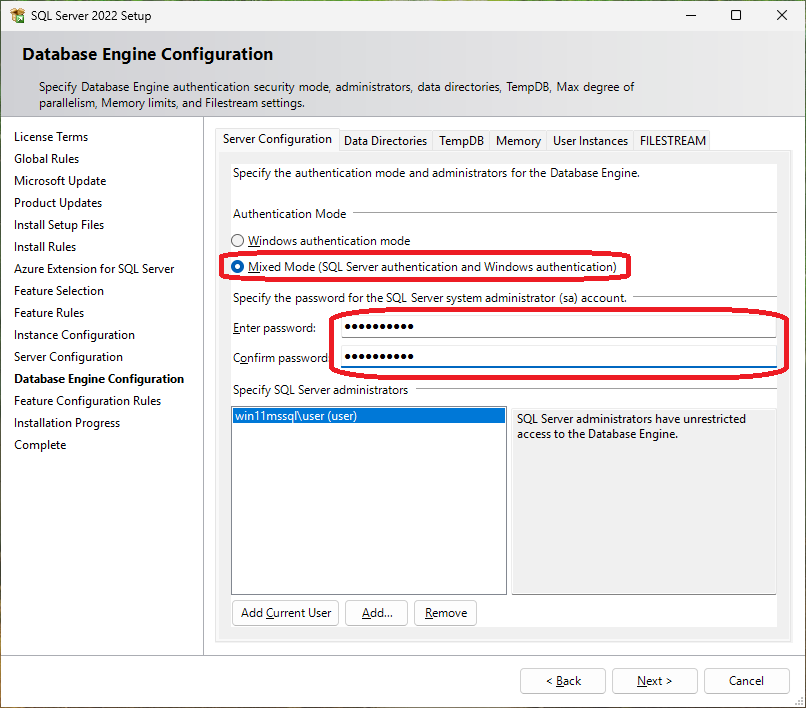The width and height of the screenshot is (806, 708).
Task: Open the TempDB tab
Action: coord(461,141)
